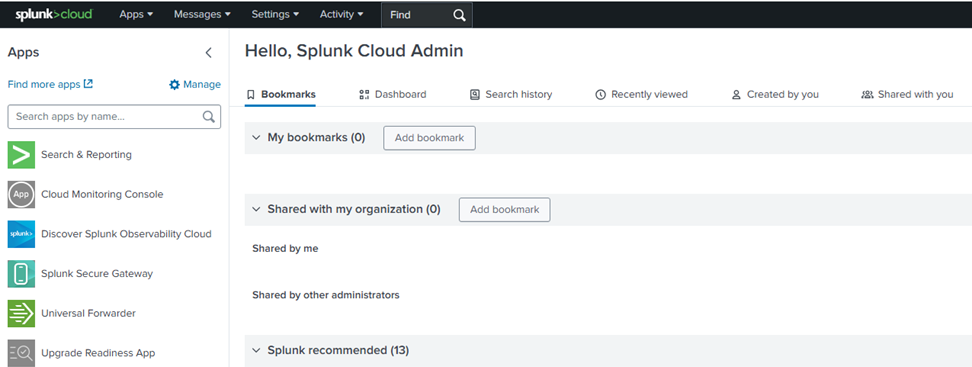Image resolution: width=972 pixels, height=367 pixels.
Task: Switch to the Dashboard tab
Action: tap(393, 94)
